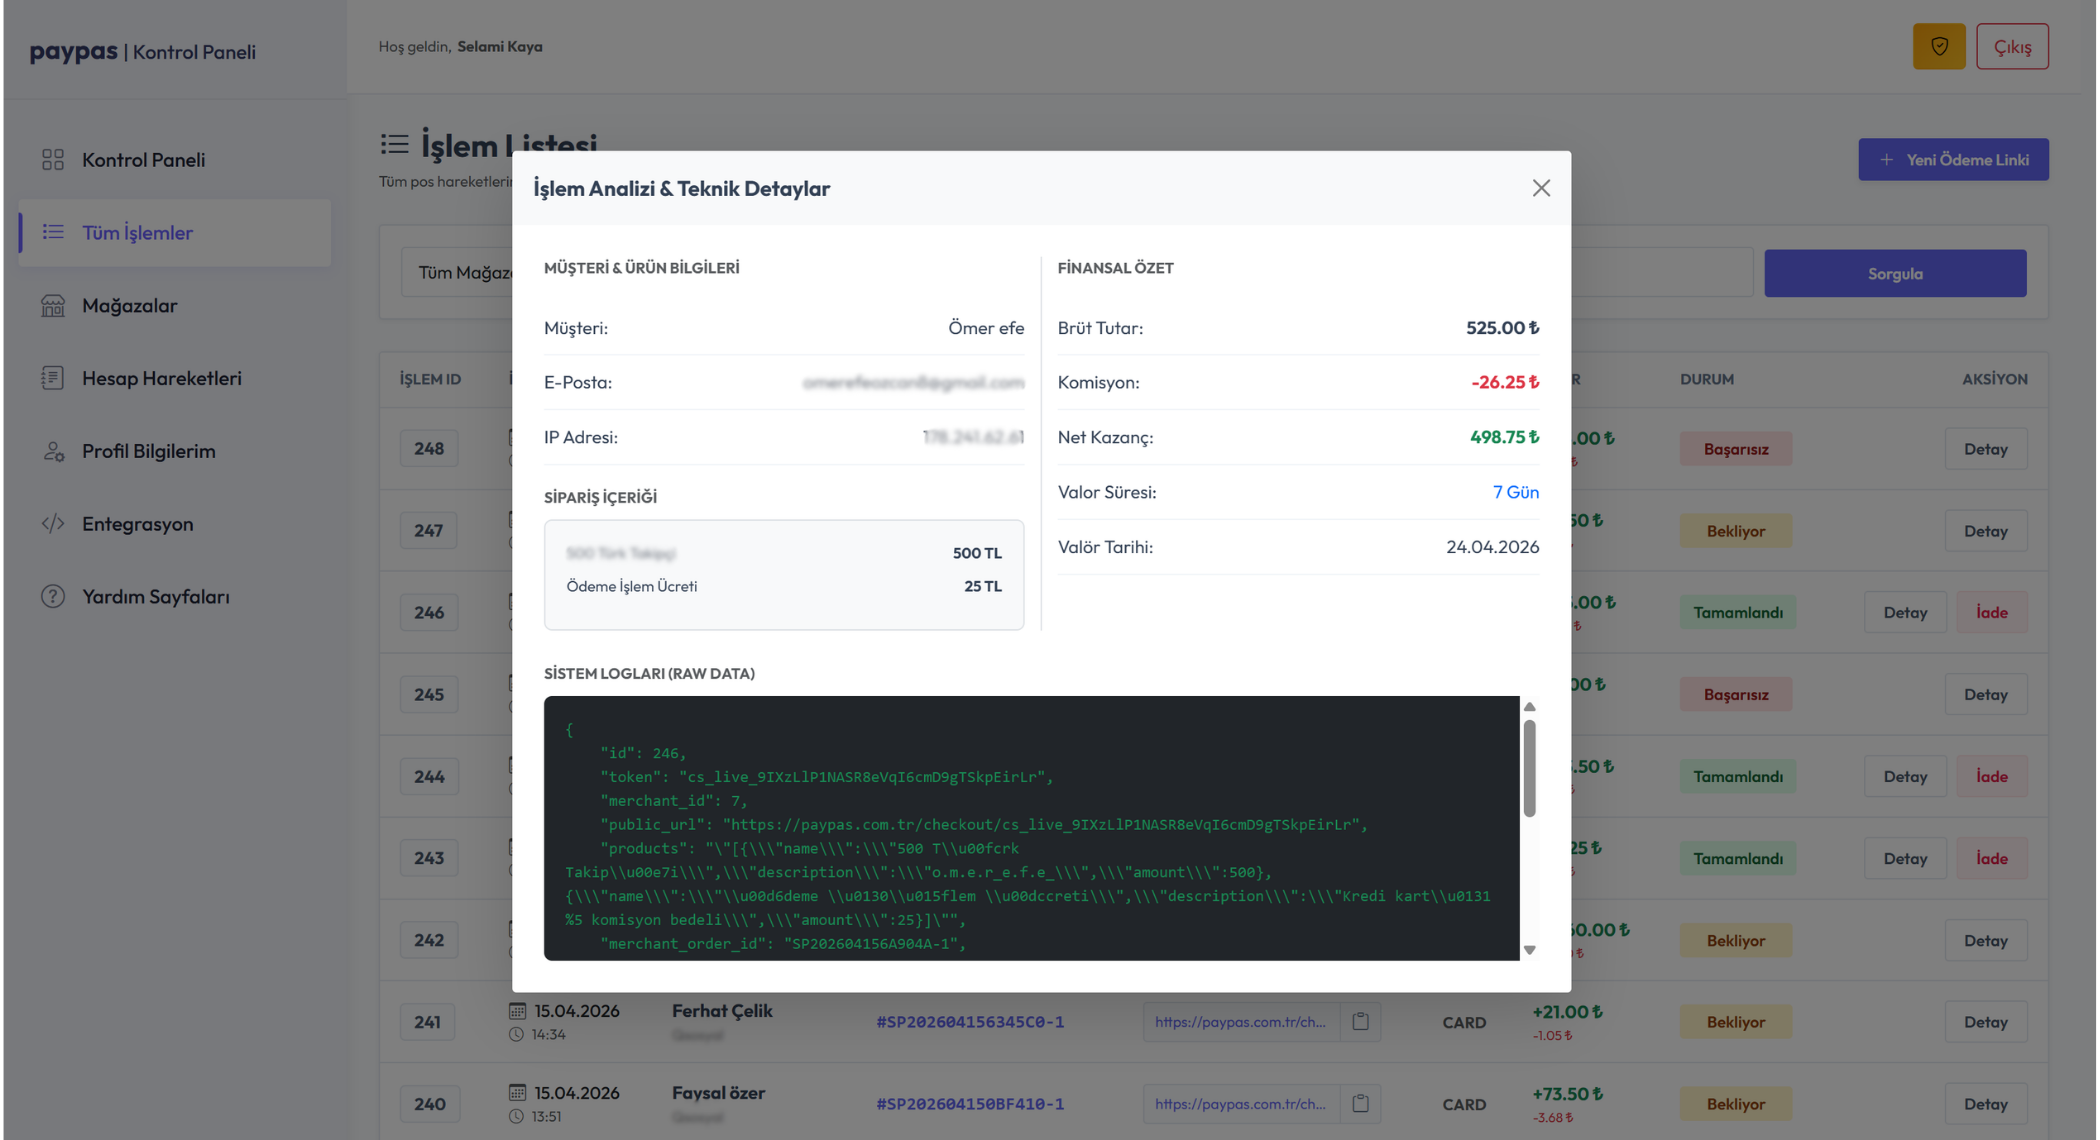Copy payment link for Ferhat Çelik row

click(1361, 1022)
